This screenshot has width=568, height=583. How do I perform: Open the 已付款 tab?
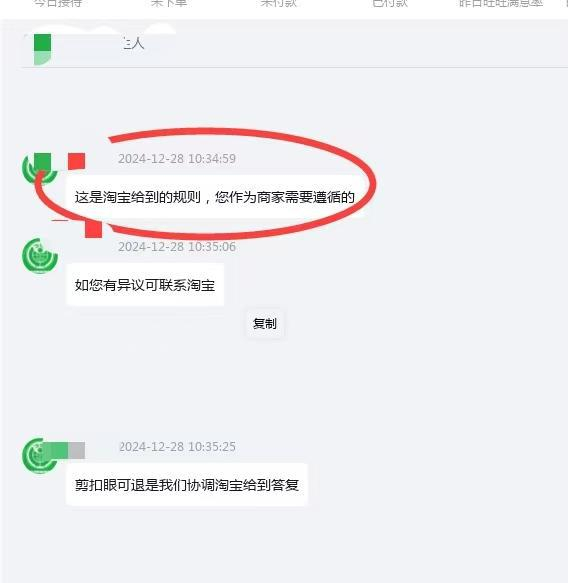click(390, 3)
